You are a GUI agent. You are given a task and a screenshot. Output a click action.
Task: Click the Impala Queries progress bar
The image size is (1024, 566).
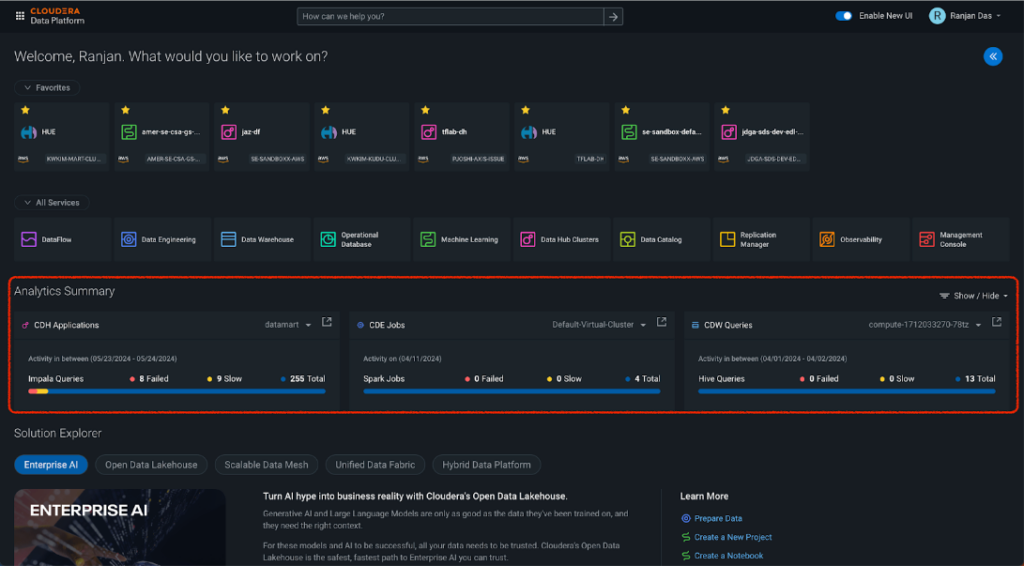click(x=176, y=391)
